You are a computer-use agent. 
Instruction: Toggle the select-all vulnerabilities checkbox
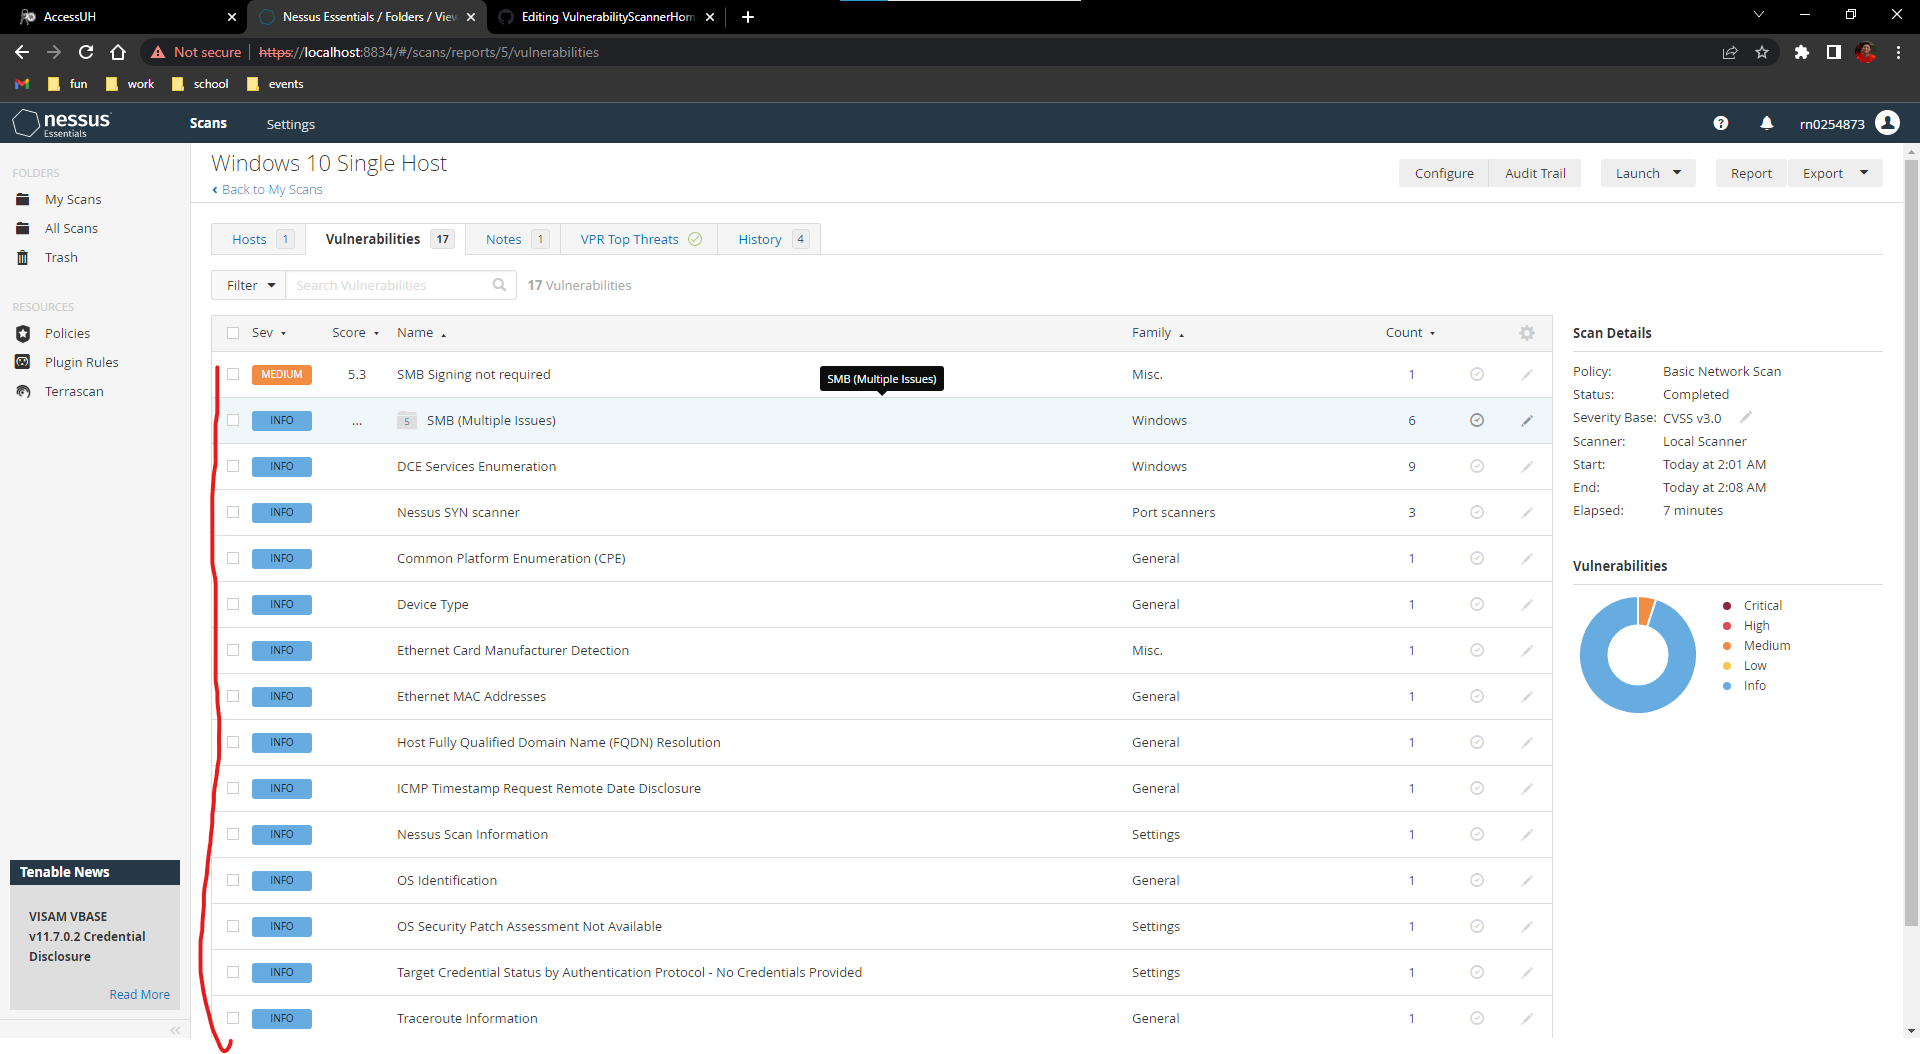[x=233, y=332]
